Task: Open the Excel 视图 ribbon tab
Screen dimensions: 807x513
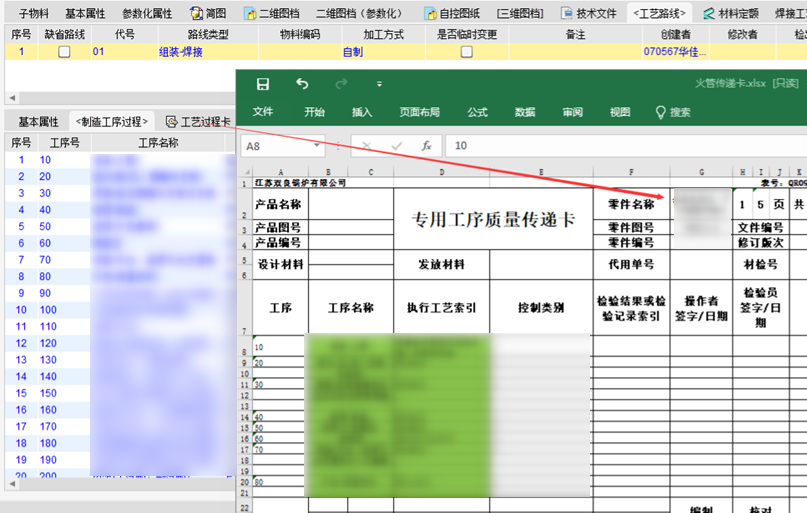Action: pos(620,112)
